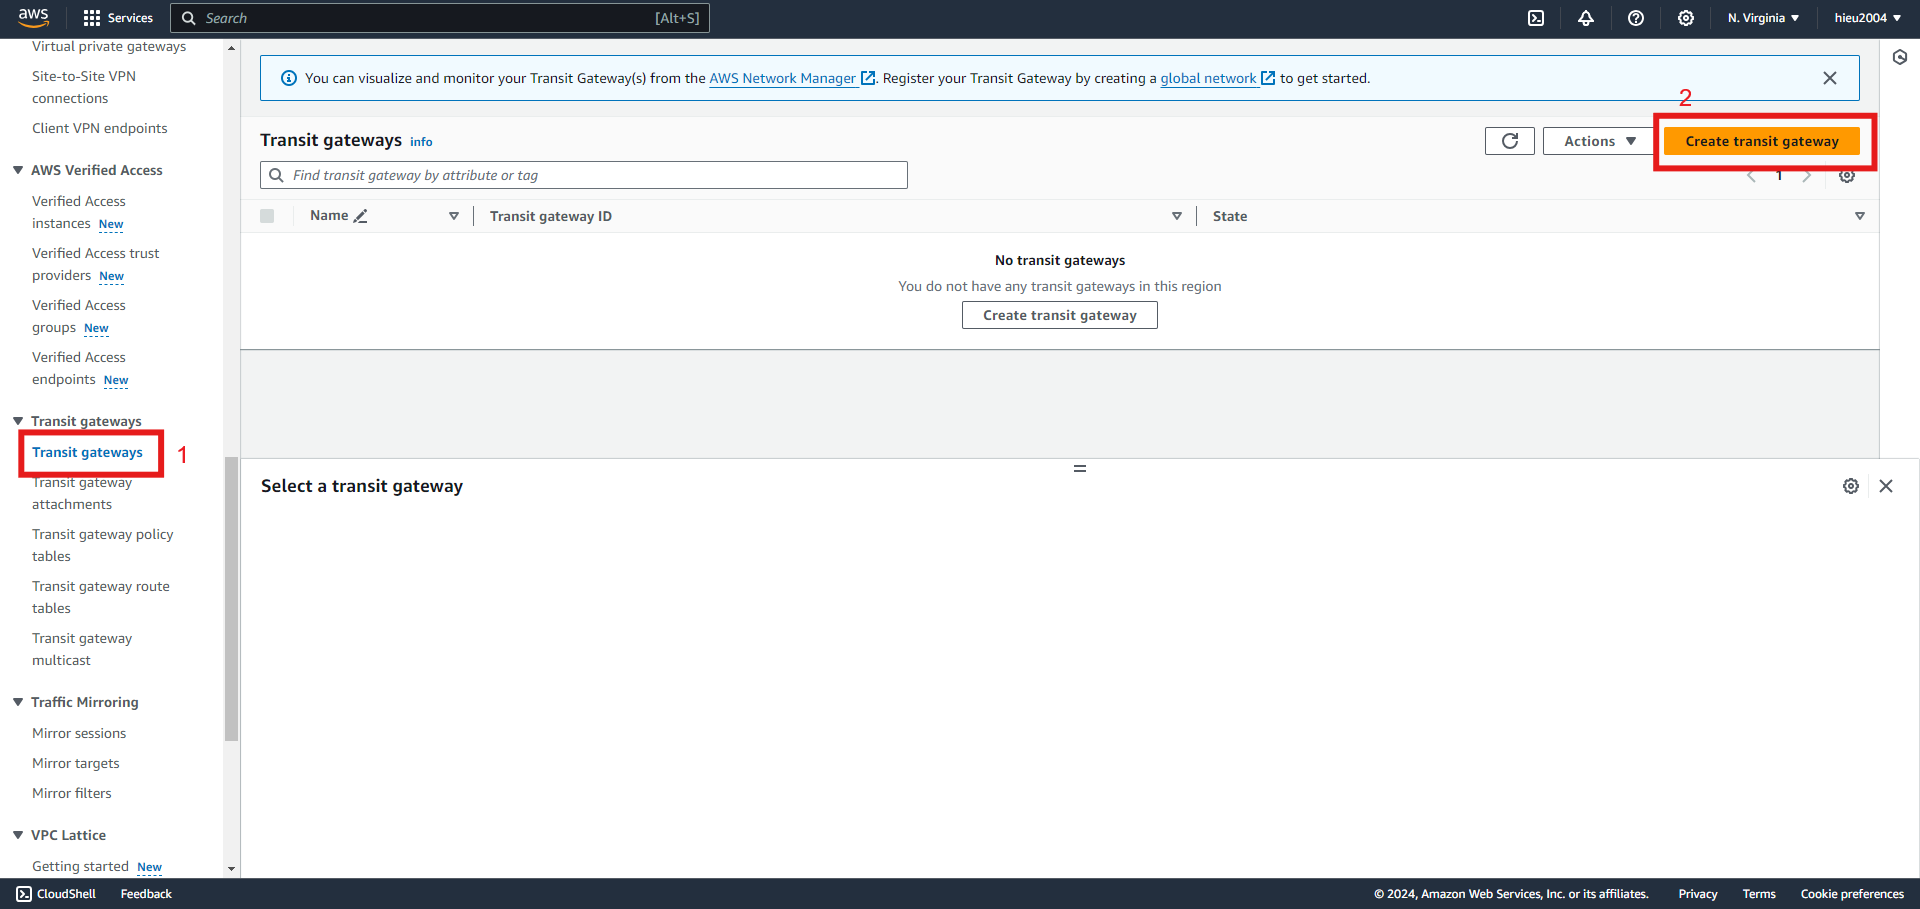Open the settings gear in the top bar
Screen dimensions: 1920x909
coord(1686,18)
